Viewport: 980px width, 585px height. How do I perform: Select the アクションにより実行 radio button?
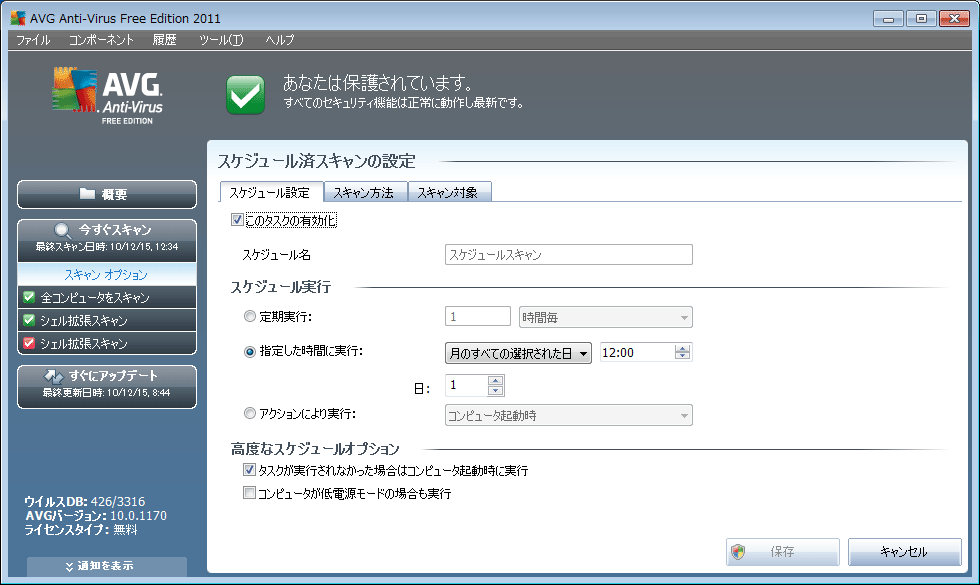[x=250, y=413]
